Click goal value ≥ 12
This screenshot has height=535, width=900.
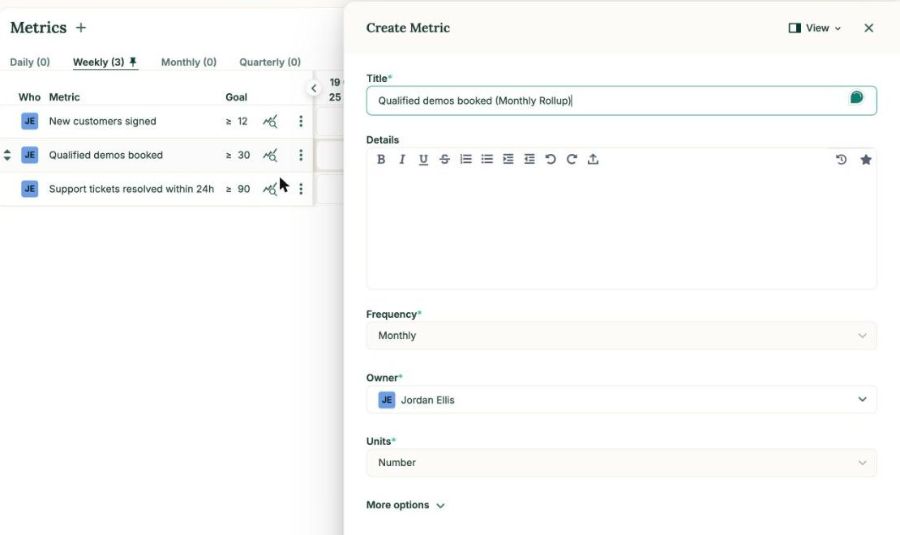236,121
